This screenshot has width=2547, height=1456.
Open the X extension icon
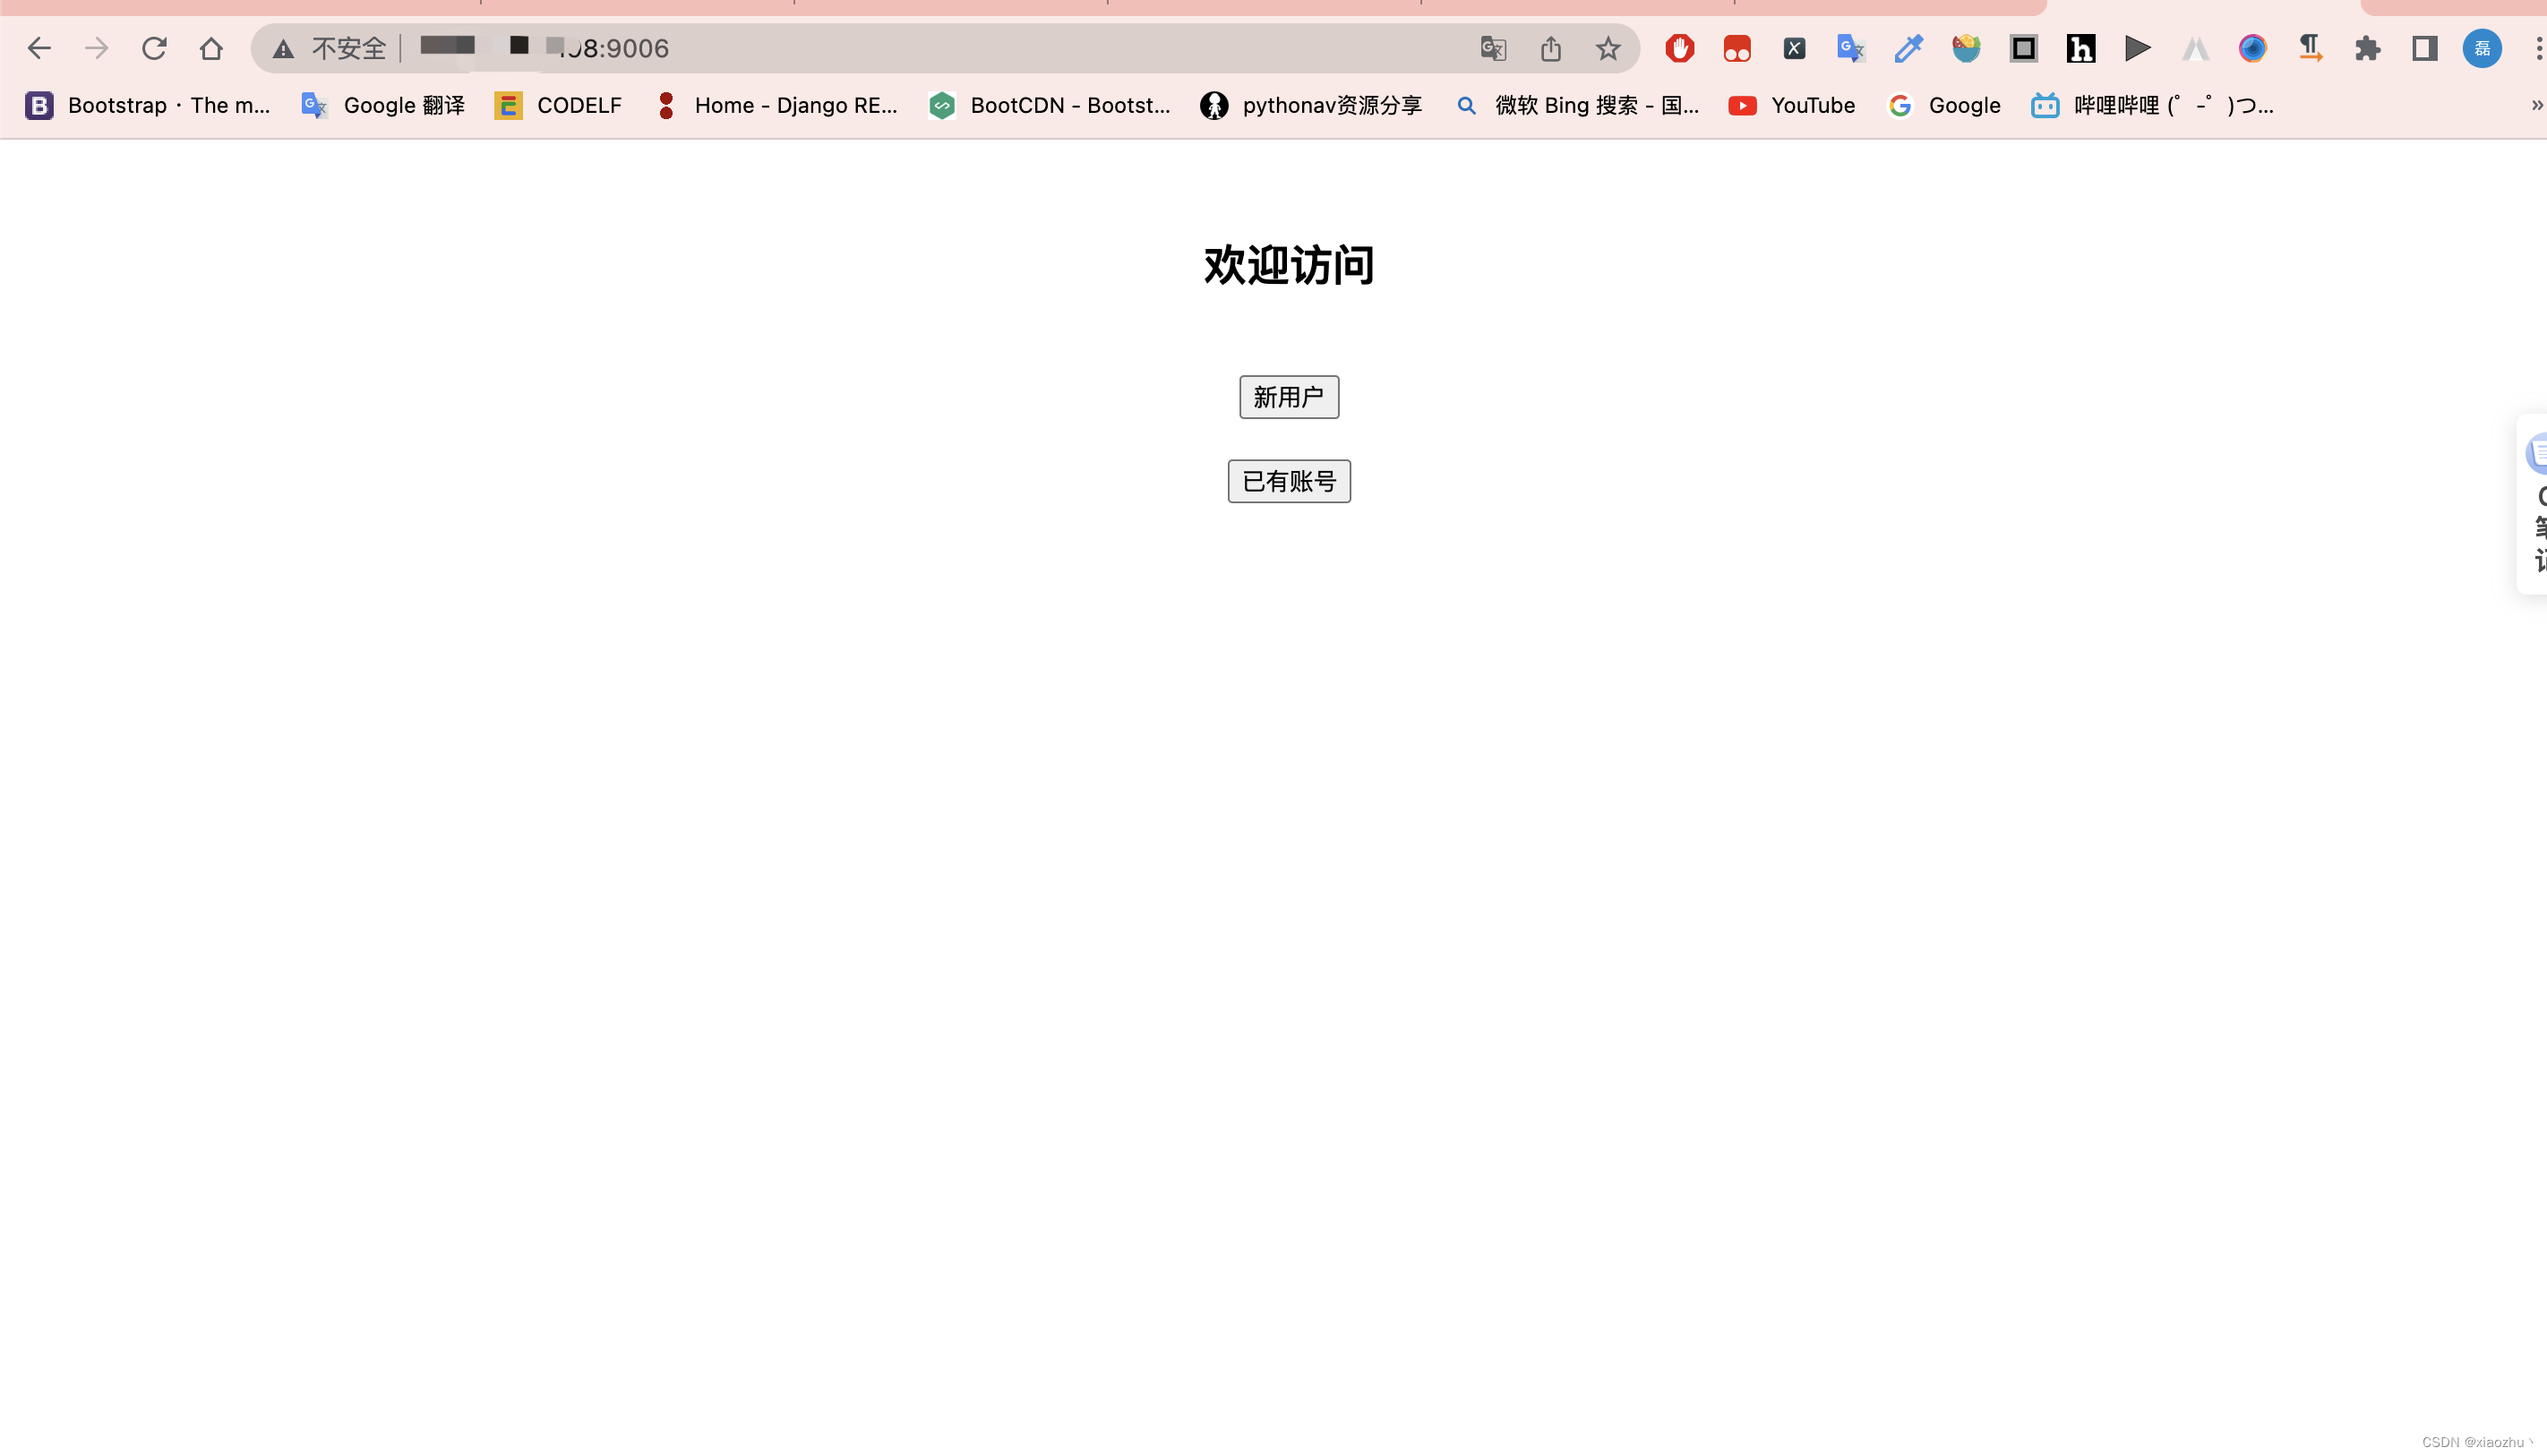click(x=1793, y=48)
